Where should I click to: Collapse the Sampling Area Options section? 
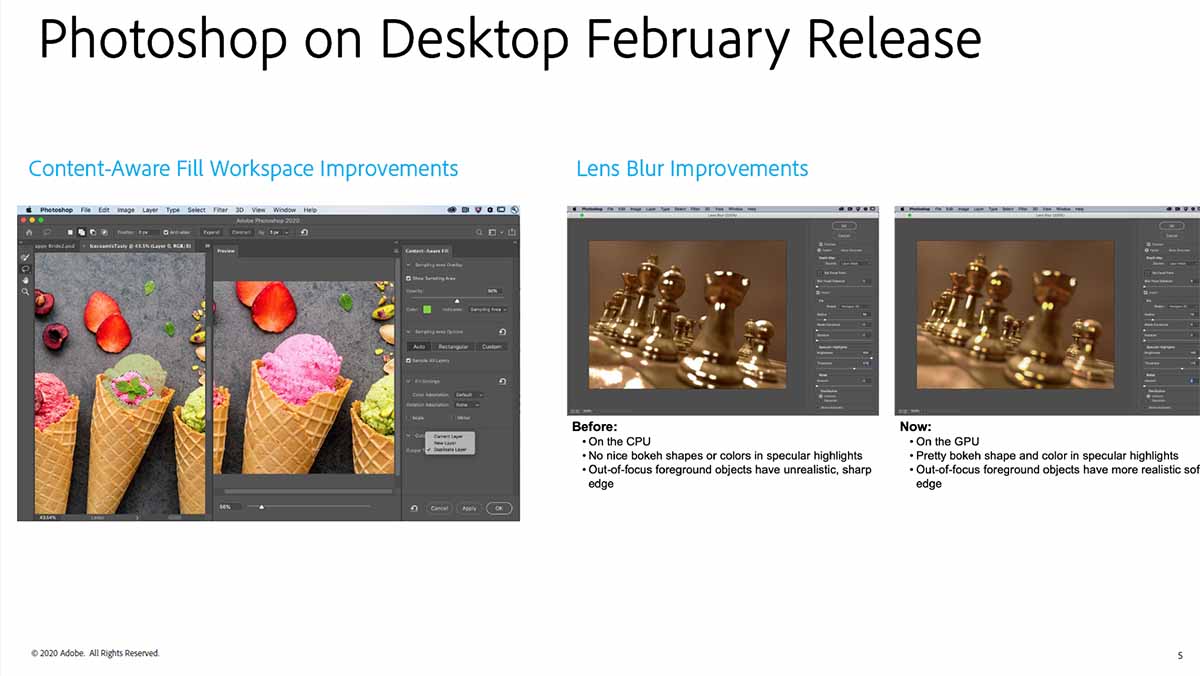pyautogui.click(x=408, y=332)
